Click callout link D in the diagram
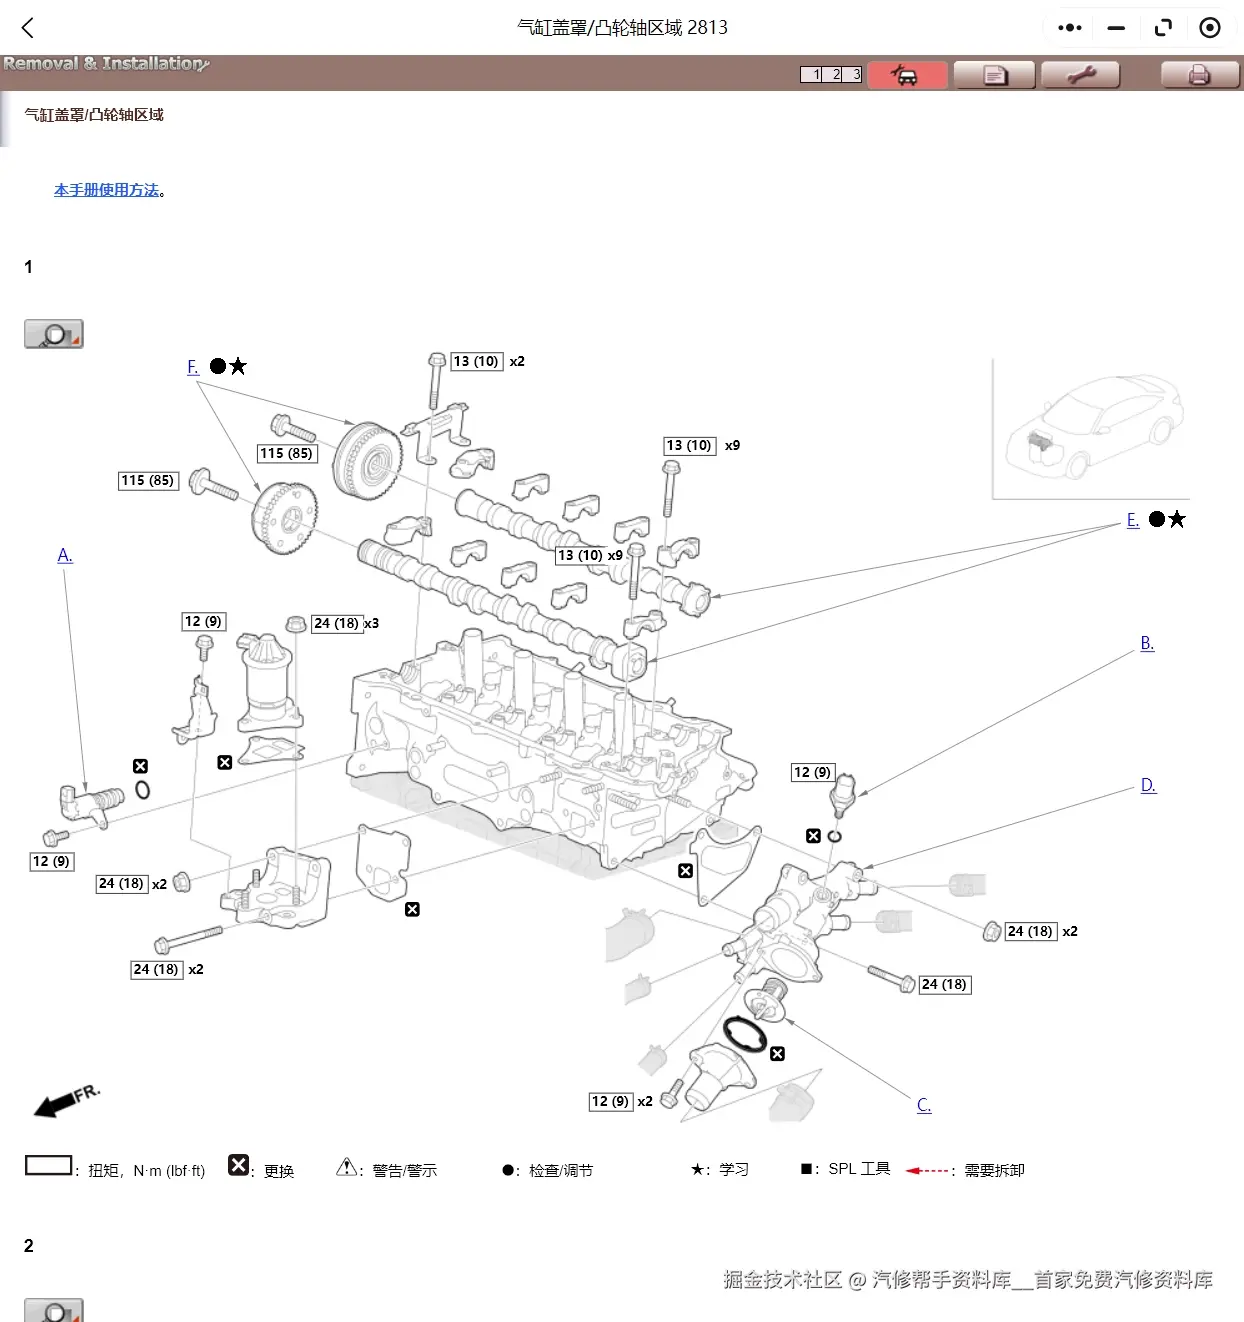This screenshot has height=1322, width=1244. [1147, 785]
